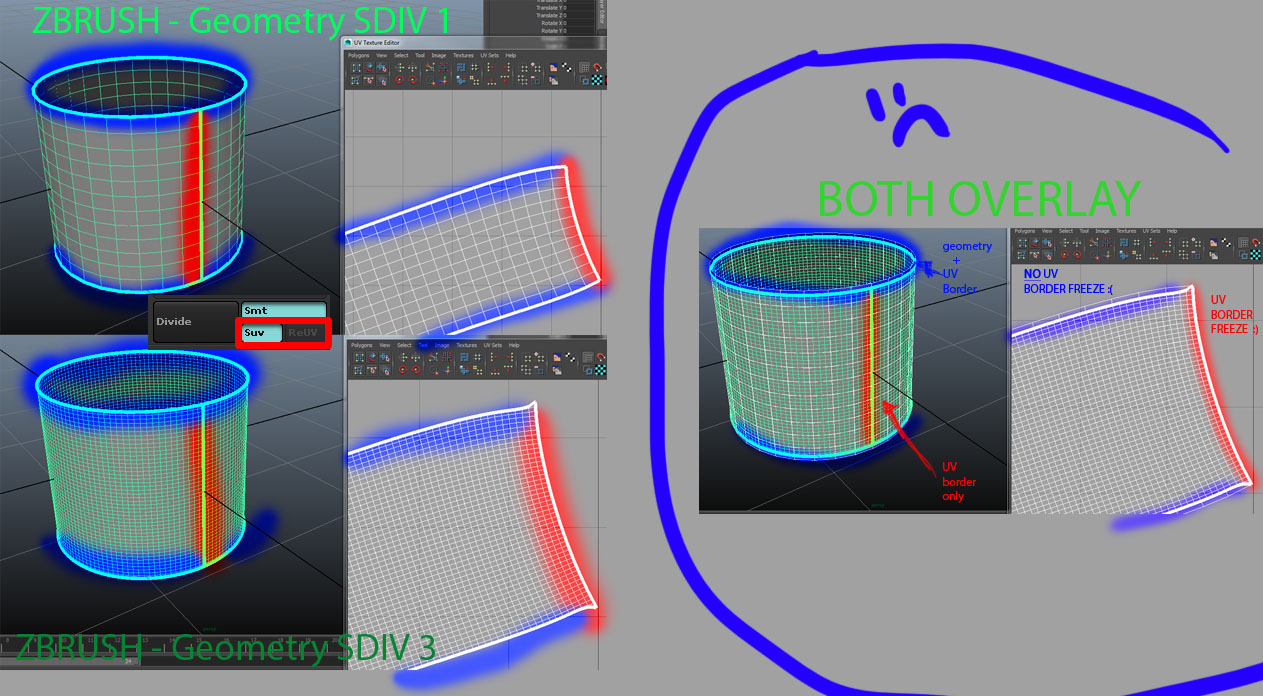This screenshot has width=1263, height=696.
Task: Click Layout UVs icon in SDIV 3 UV editor
Action: point(464,357)
